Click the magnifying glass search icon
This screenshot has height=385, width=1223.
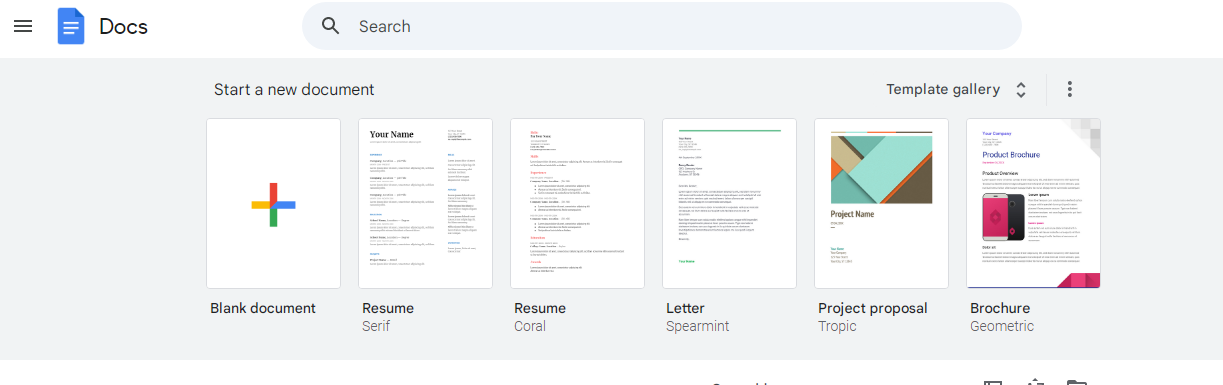pyautogui.click(x=331, y=26)
